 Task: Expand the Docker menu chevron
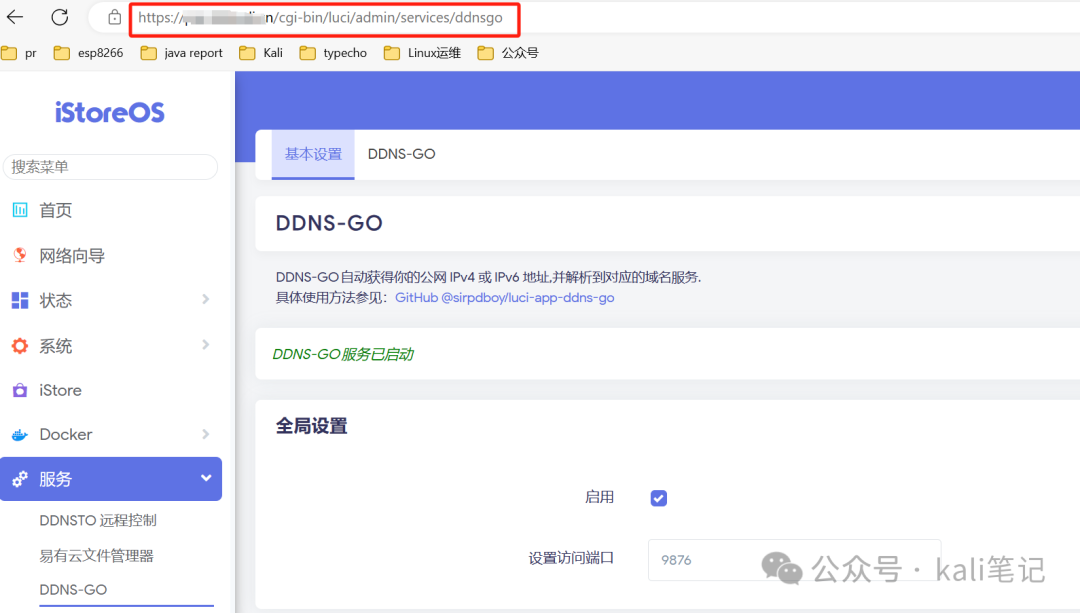click(x=205, y=434)
